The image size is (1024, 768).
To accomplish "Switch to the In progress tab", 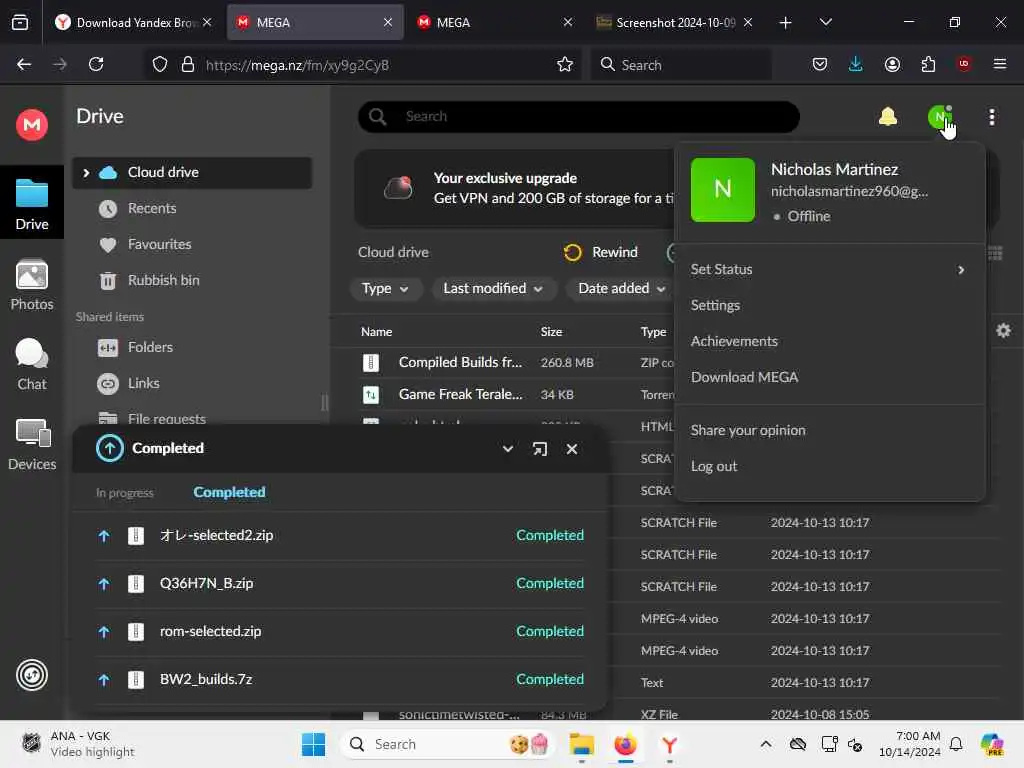I will coord(125,492).
